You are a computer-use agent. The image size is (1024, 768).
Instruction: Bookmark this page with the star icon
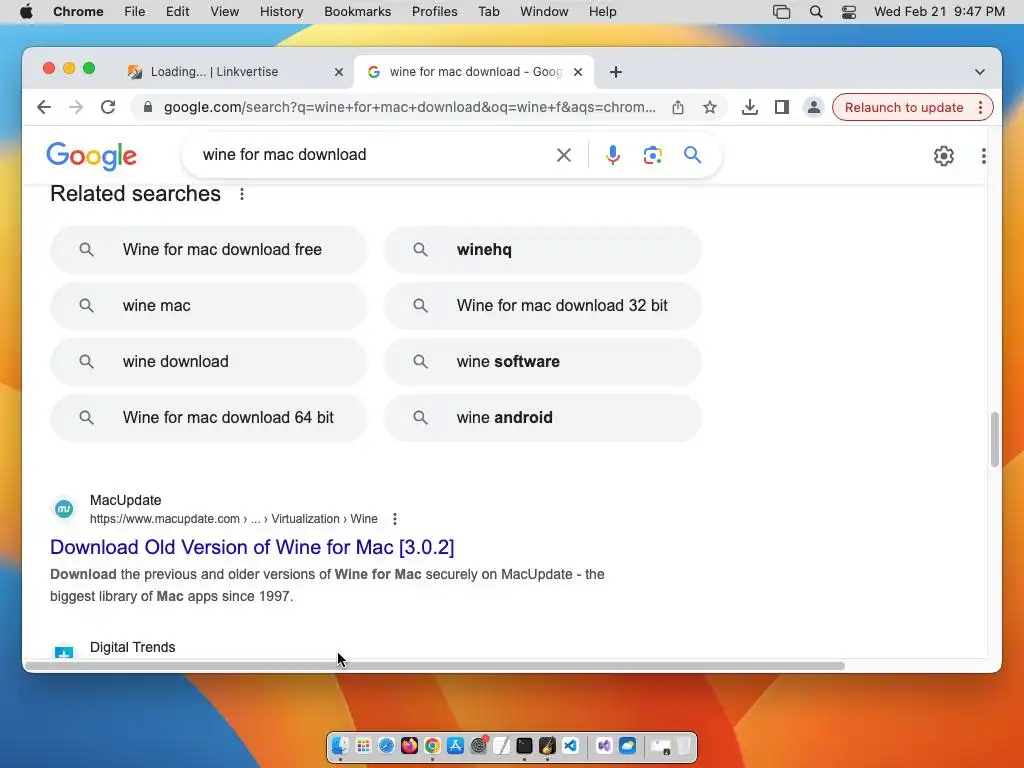pos(710,107)
